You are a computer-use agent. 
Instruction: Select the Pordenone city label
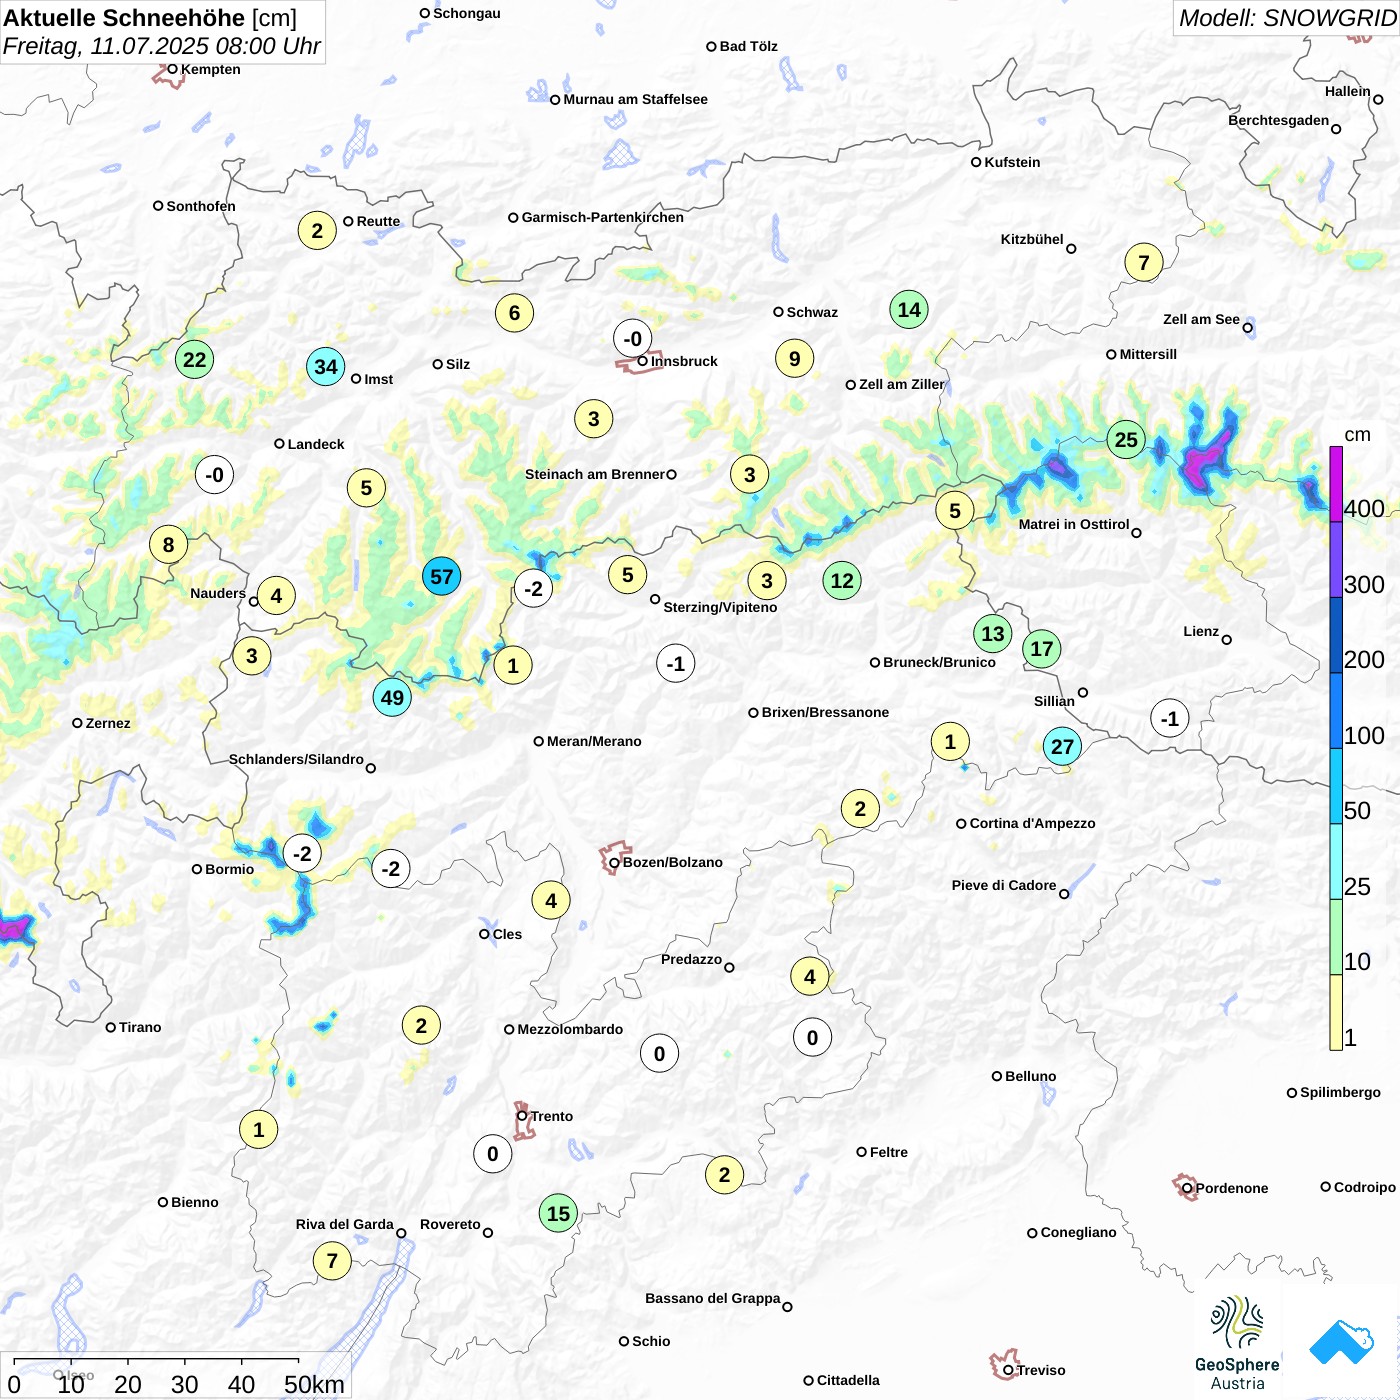coord(1232,1188)
